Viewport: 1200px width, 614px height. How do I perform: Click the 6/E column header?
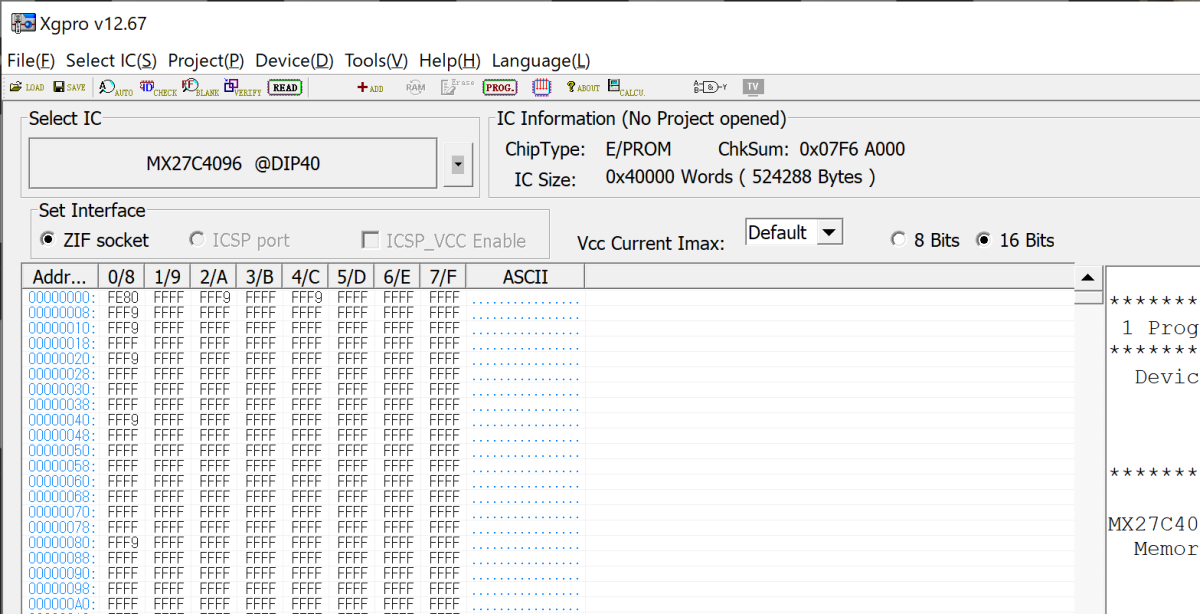coord(398,276)
